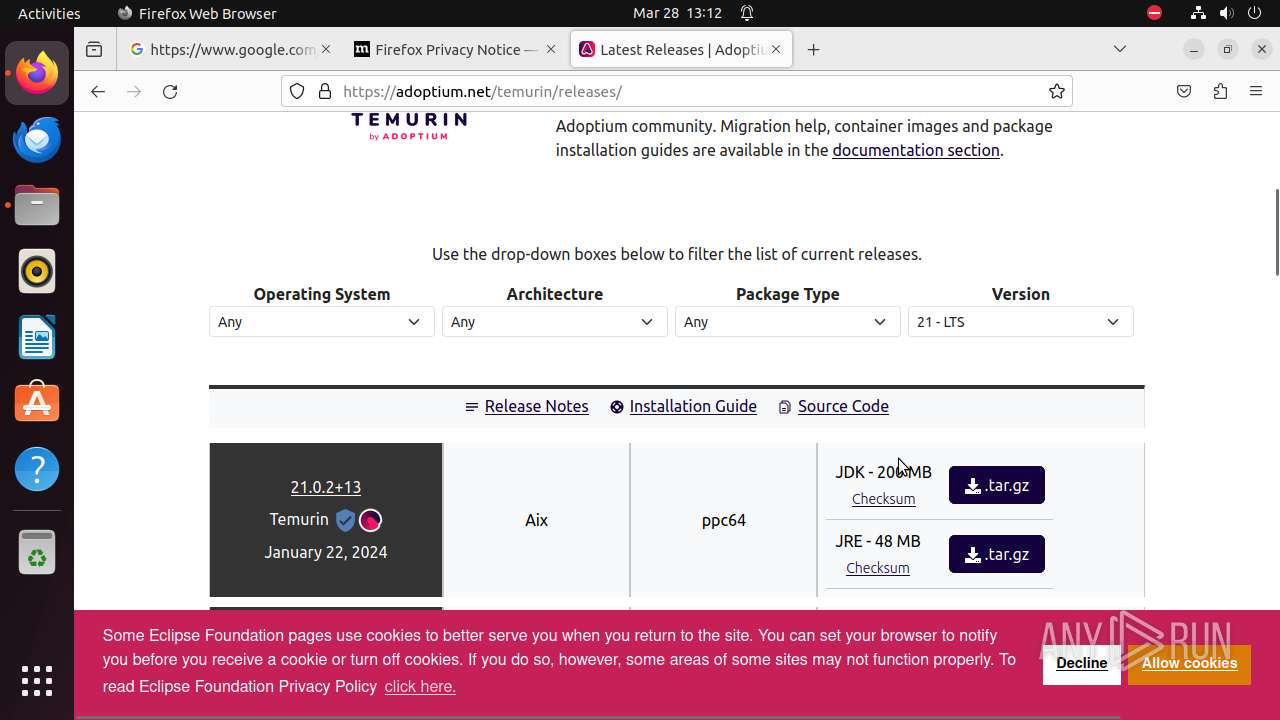Open power menu in top bar
The image size is (1280, 720).
(1256, 13)
